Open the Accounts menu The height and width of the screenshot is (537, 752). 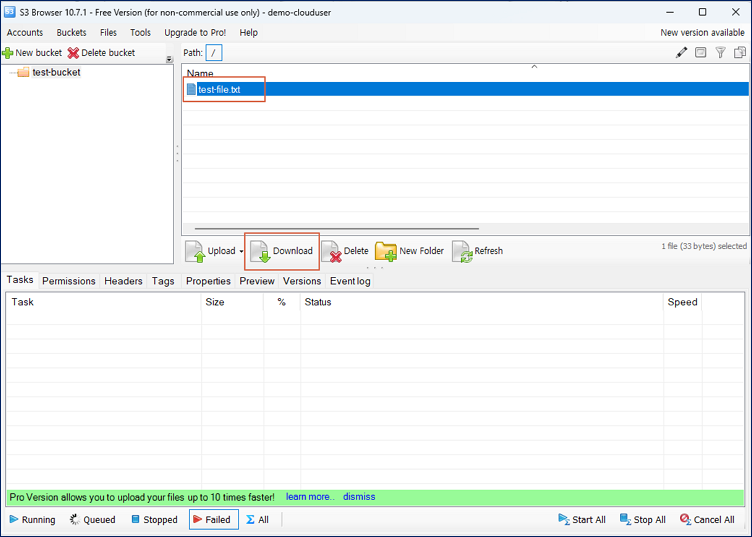(25, 33)
